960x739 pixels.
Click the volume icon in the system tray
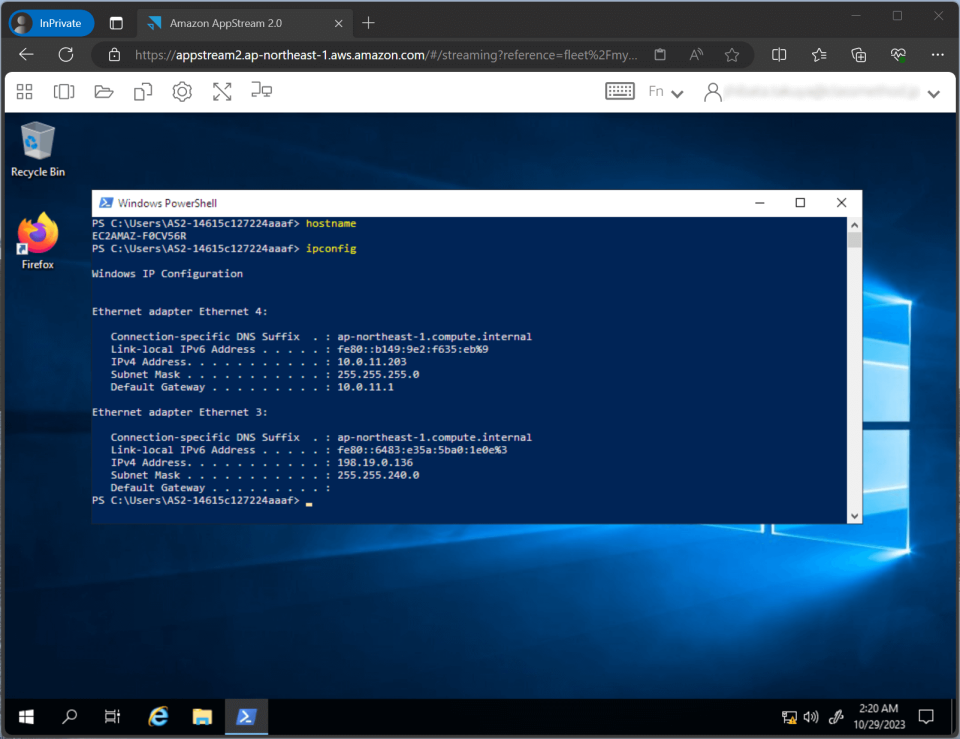coord(811,717)
